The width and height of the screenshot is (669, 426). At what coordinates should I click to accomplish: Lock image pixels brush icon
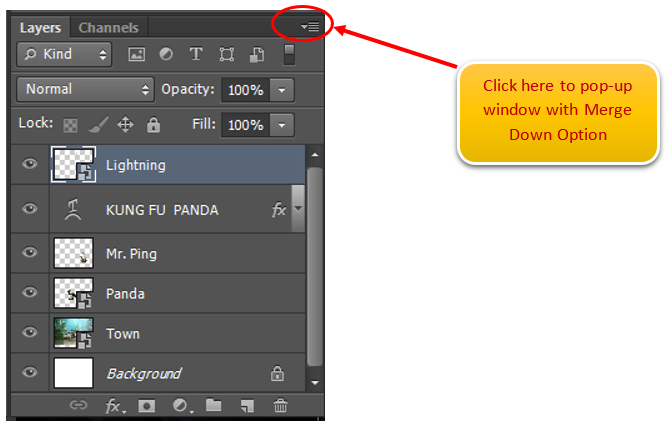(x=98, y=125)
